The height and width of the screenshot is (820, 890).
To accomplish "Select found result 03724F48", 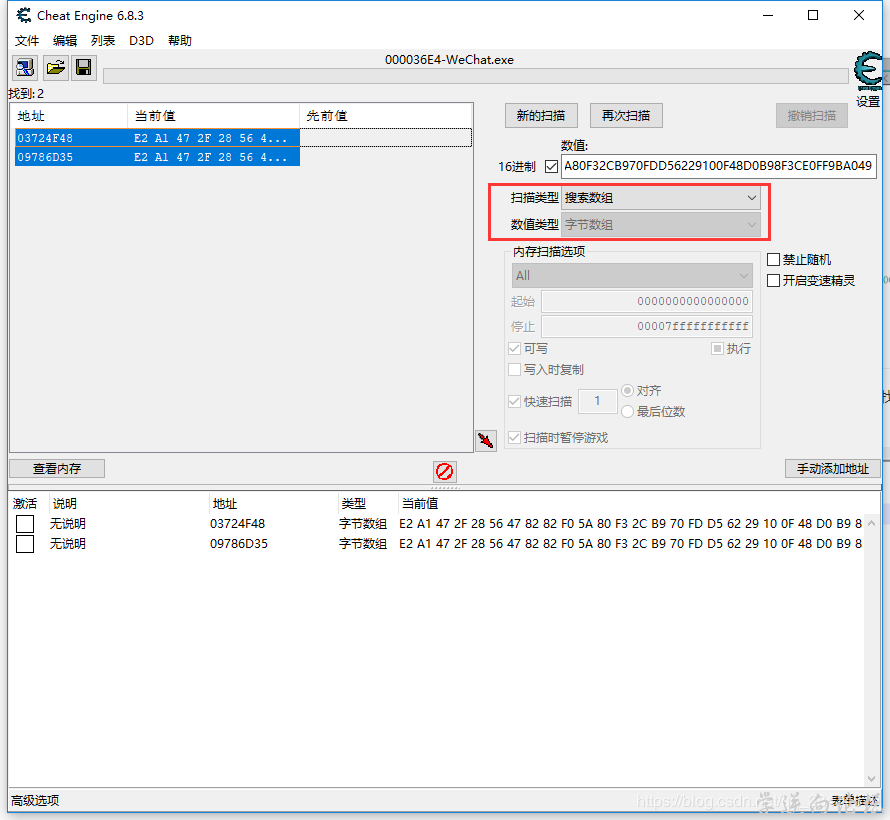I will (157, 138).
